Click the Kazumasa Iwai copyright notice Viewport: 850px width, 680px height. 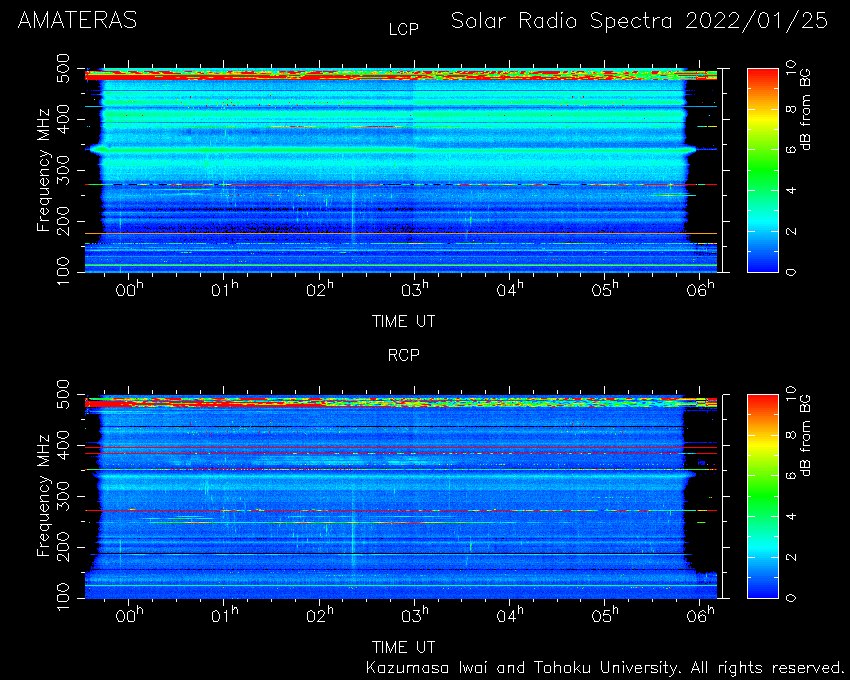pos(605,668)
